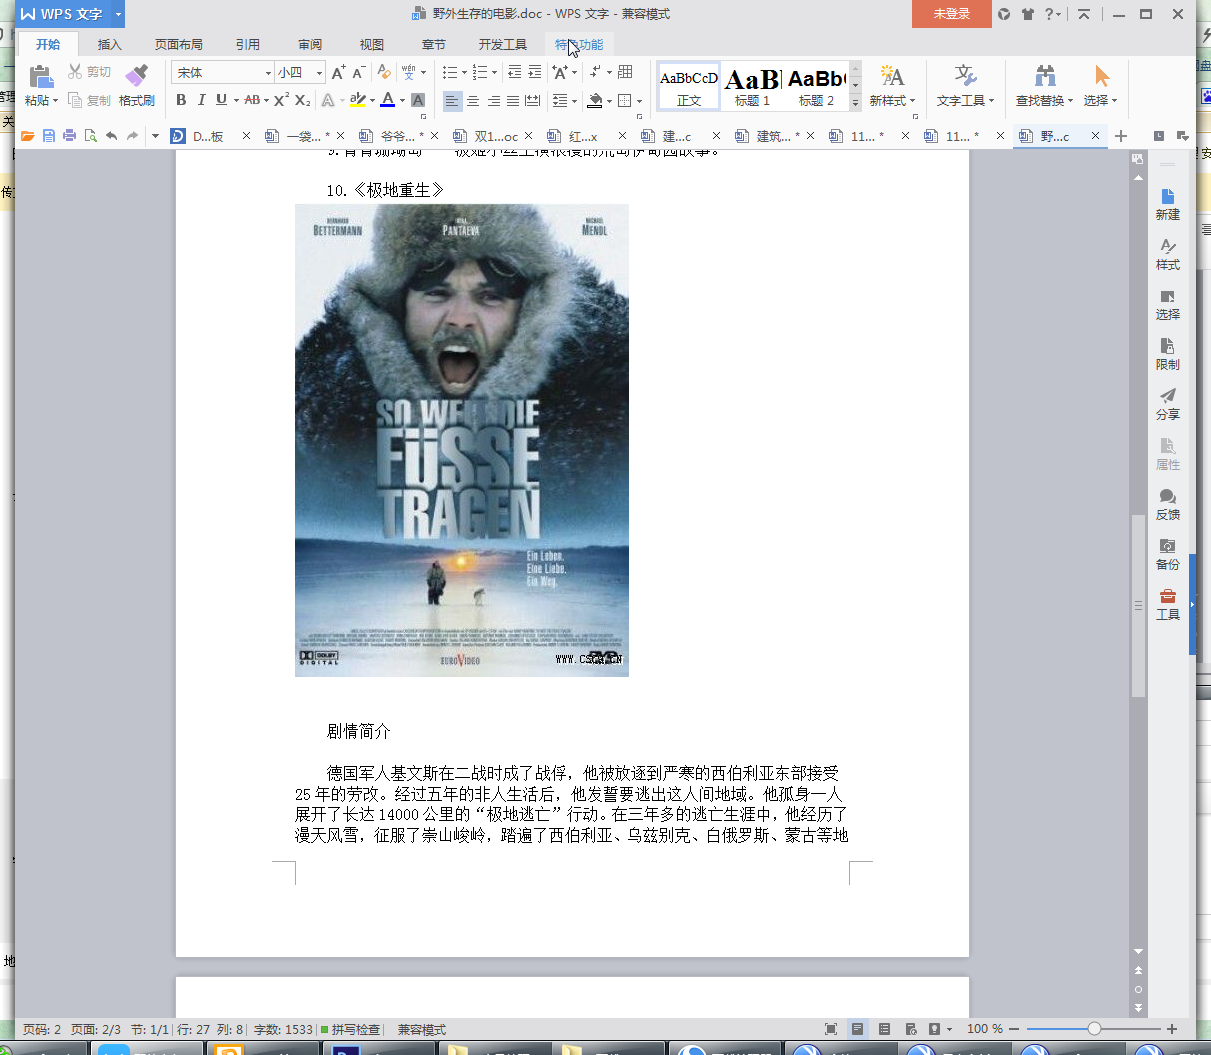Switch to the 引用 ribbon tab
Viewport: 1211px width, 1055px height.
[x=248, y=44]
